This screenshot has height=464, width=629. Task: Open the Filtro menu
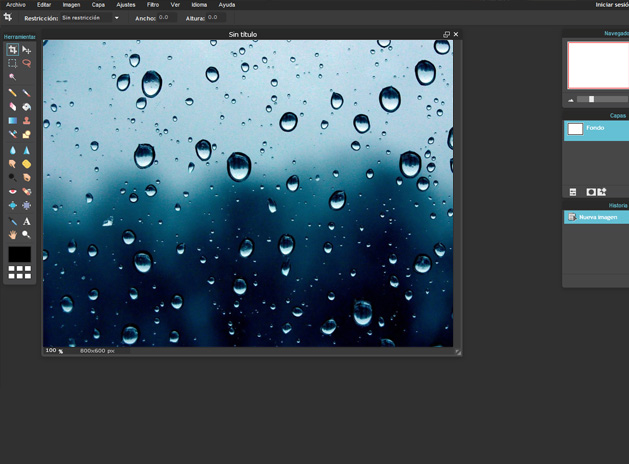(x=153, y=5)
